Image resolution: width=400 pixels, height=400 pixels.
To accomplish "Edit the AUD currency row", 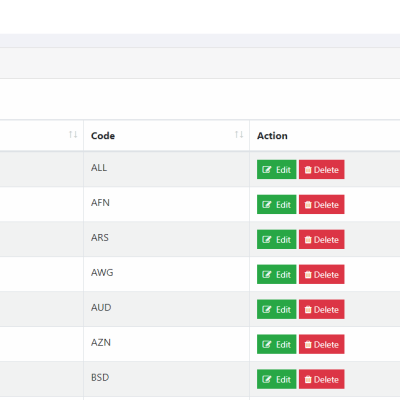I will [276, 309].
